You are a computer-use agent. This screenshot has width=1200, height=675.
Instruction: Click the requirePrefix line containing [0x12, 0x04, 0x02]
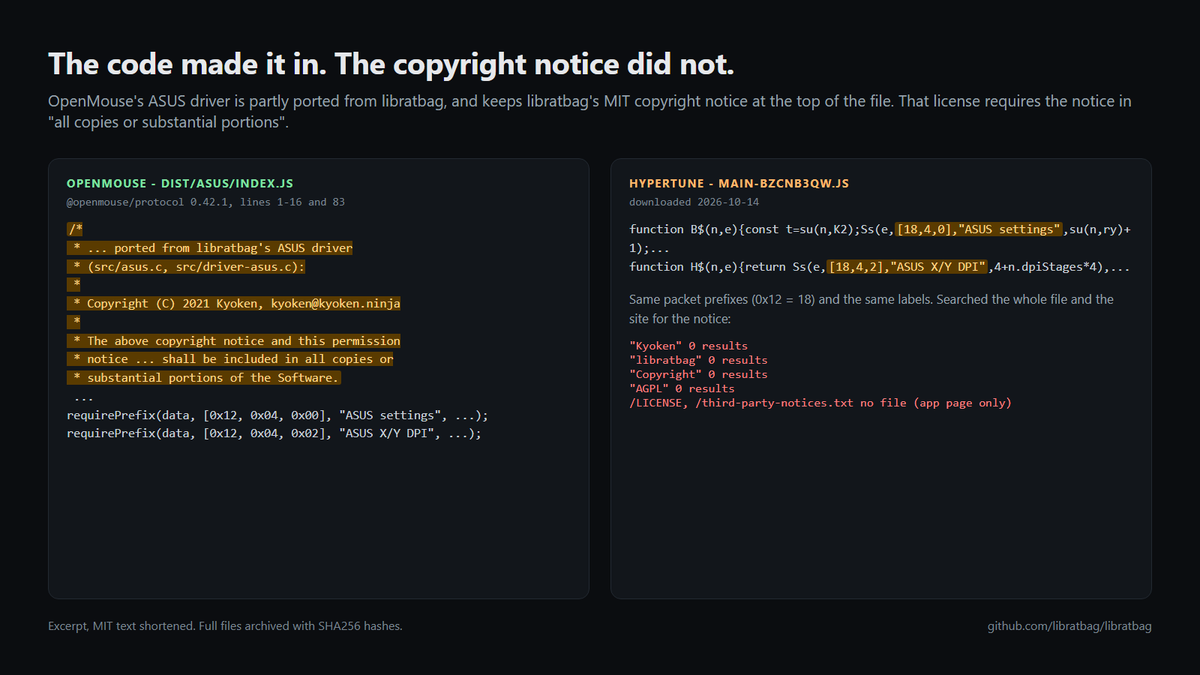tap(274, 434)
